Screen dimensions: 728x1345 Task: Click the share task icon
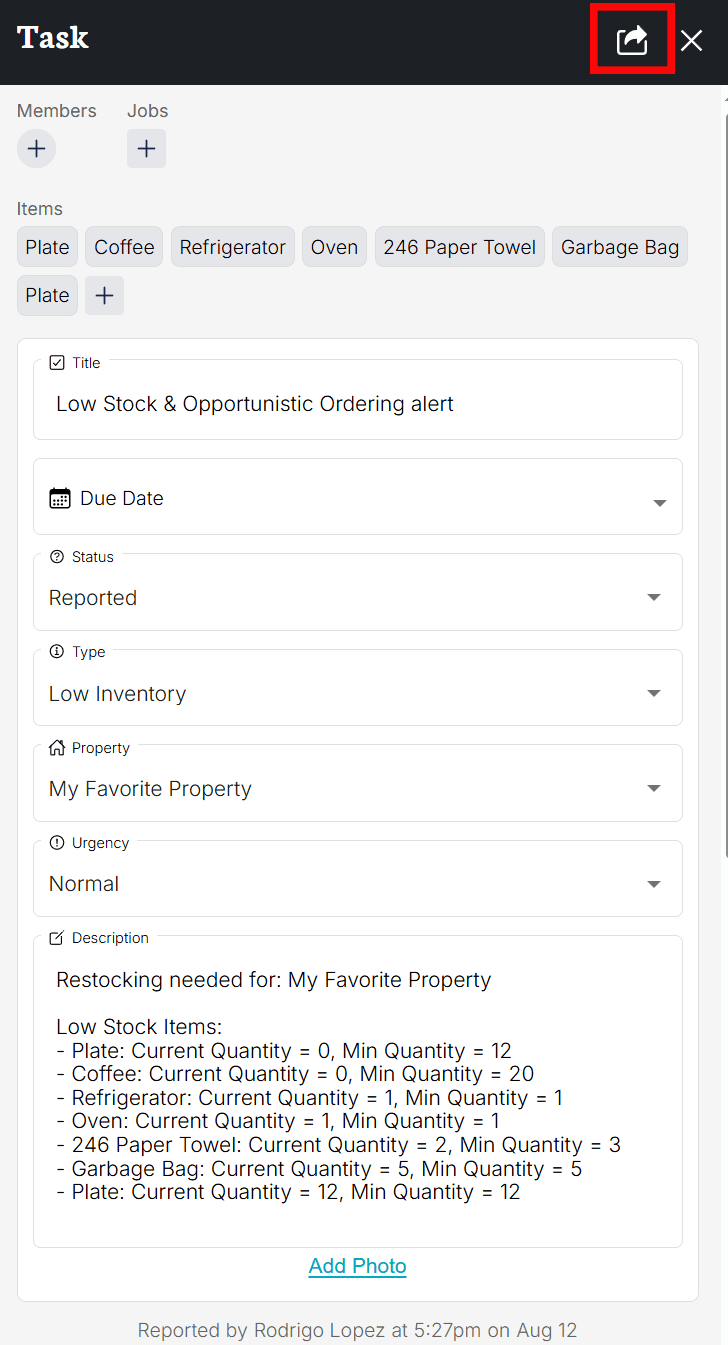coord(632,40)
